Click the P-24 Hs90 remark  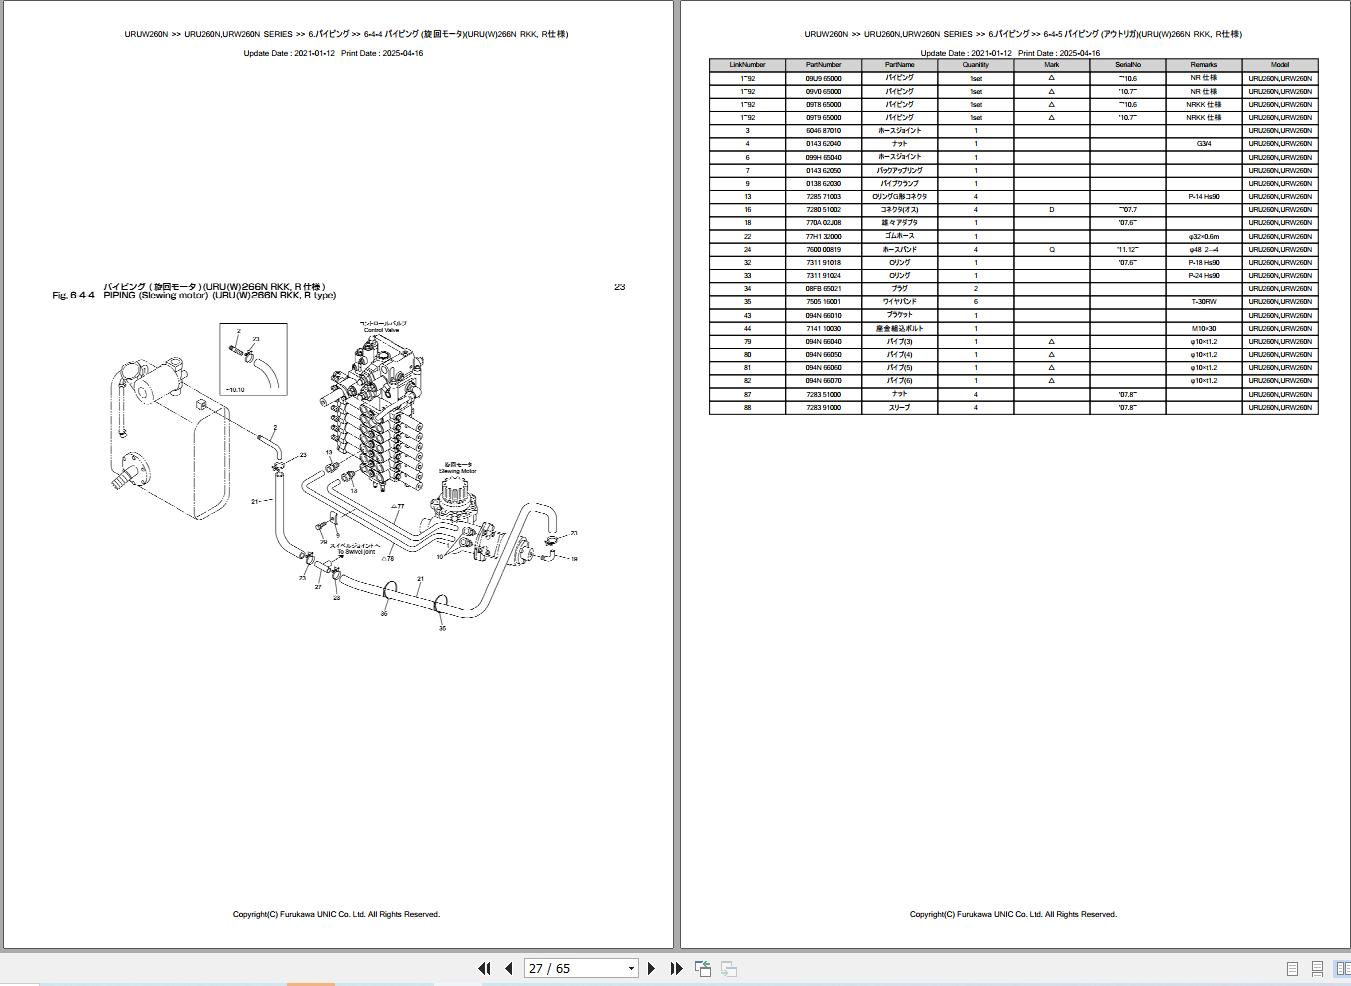[1203, 276]
